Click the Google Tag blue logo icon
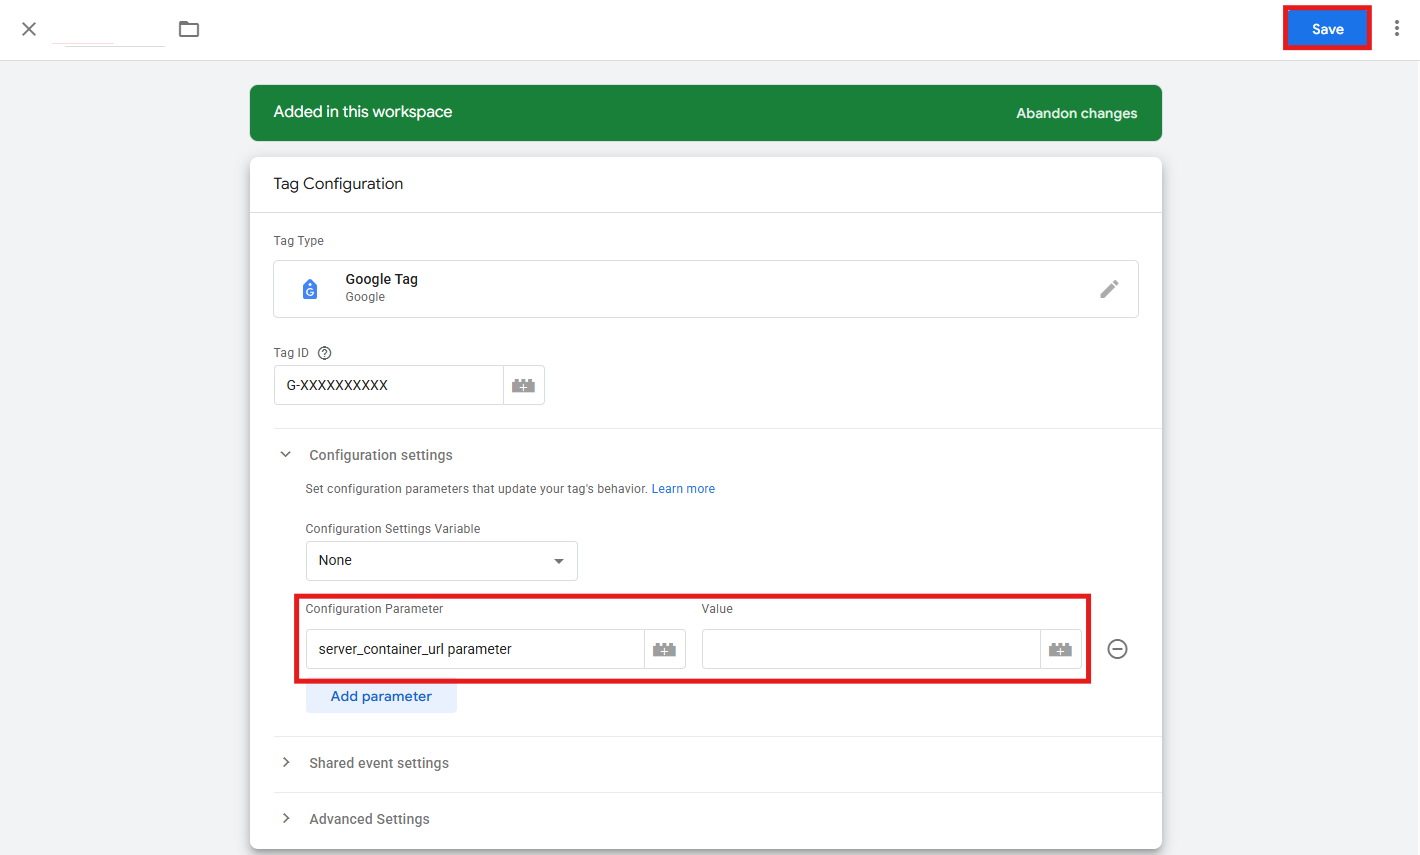This screenshot has height=855, width=1420. coord(310,289)
